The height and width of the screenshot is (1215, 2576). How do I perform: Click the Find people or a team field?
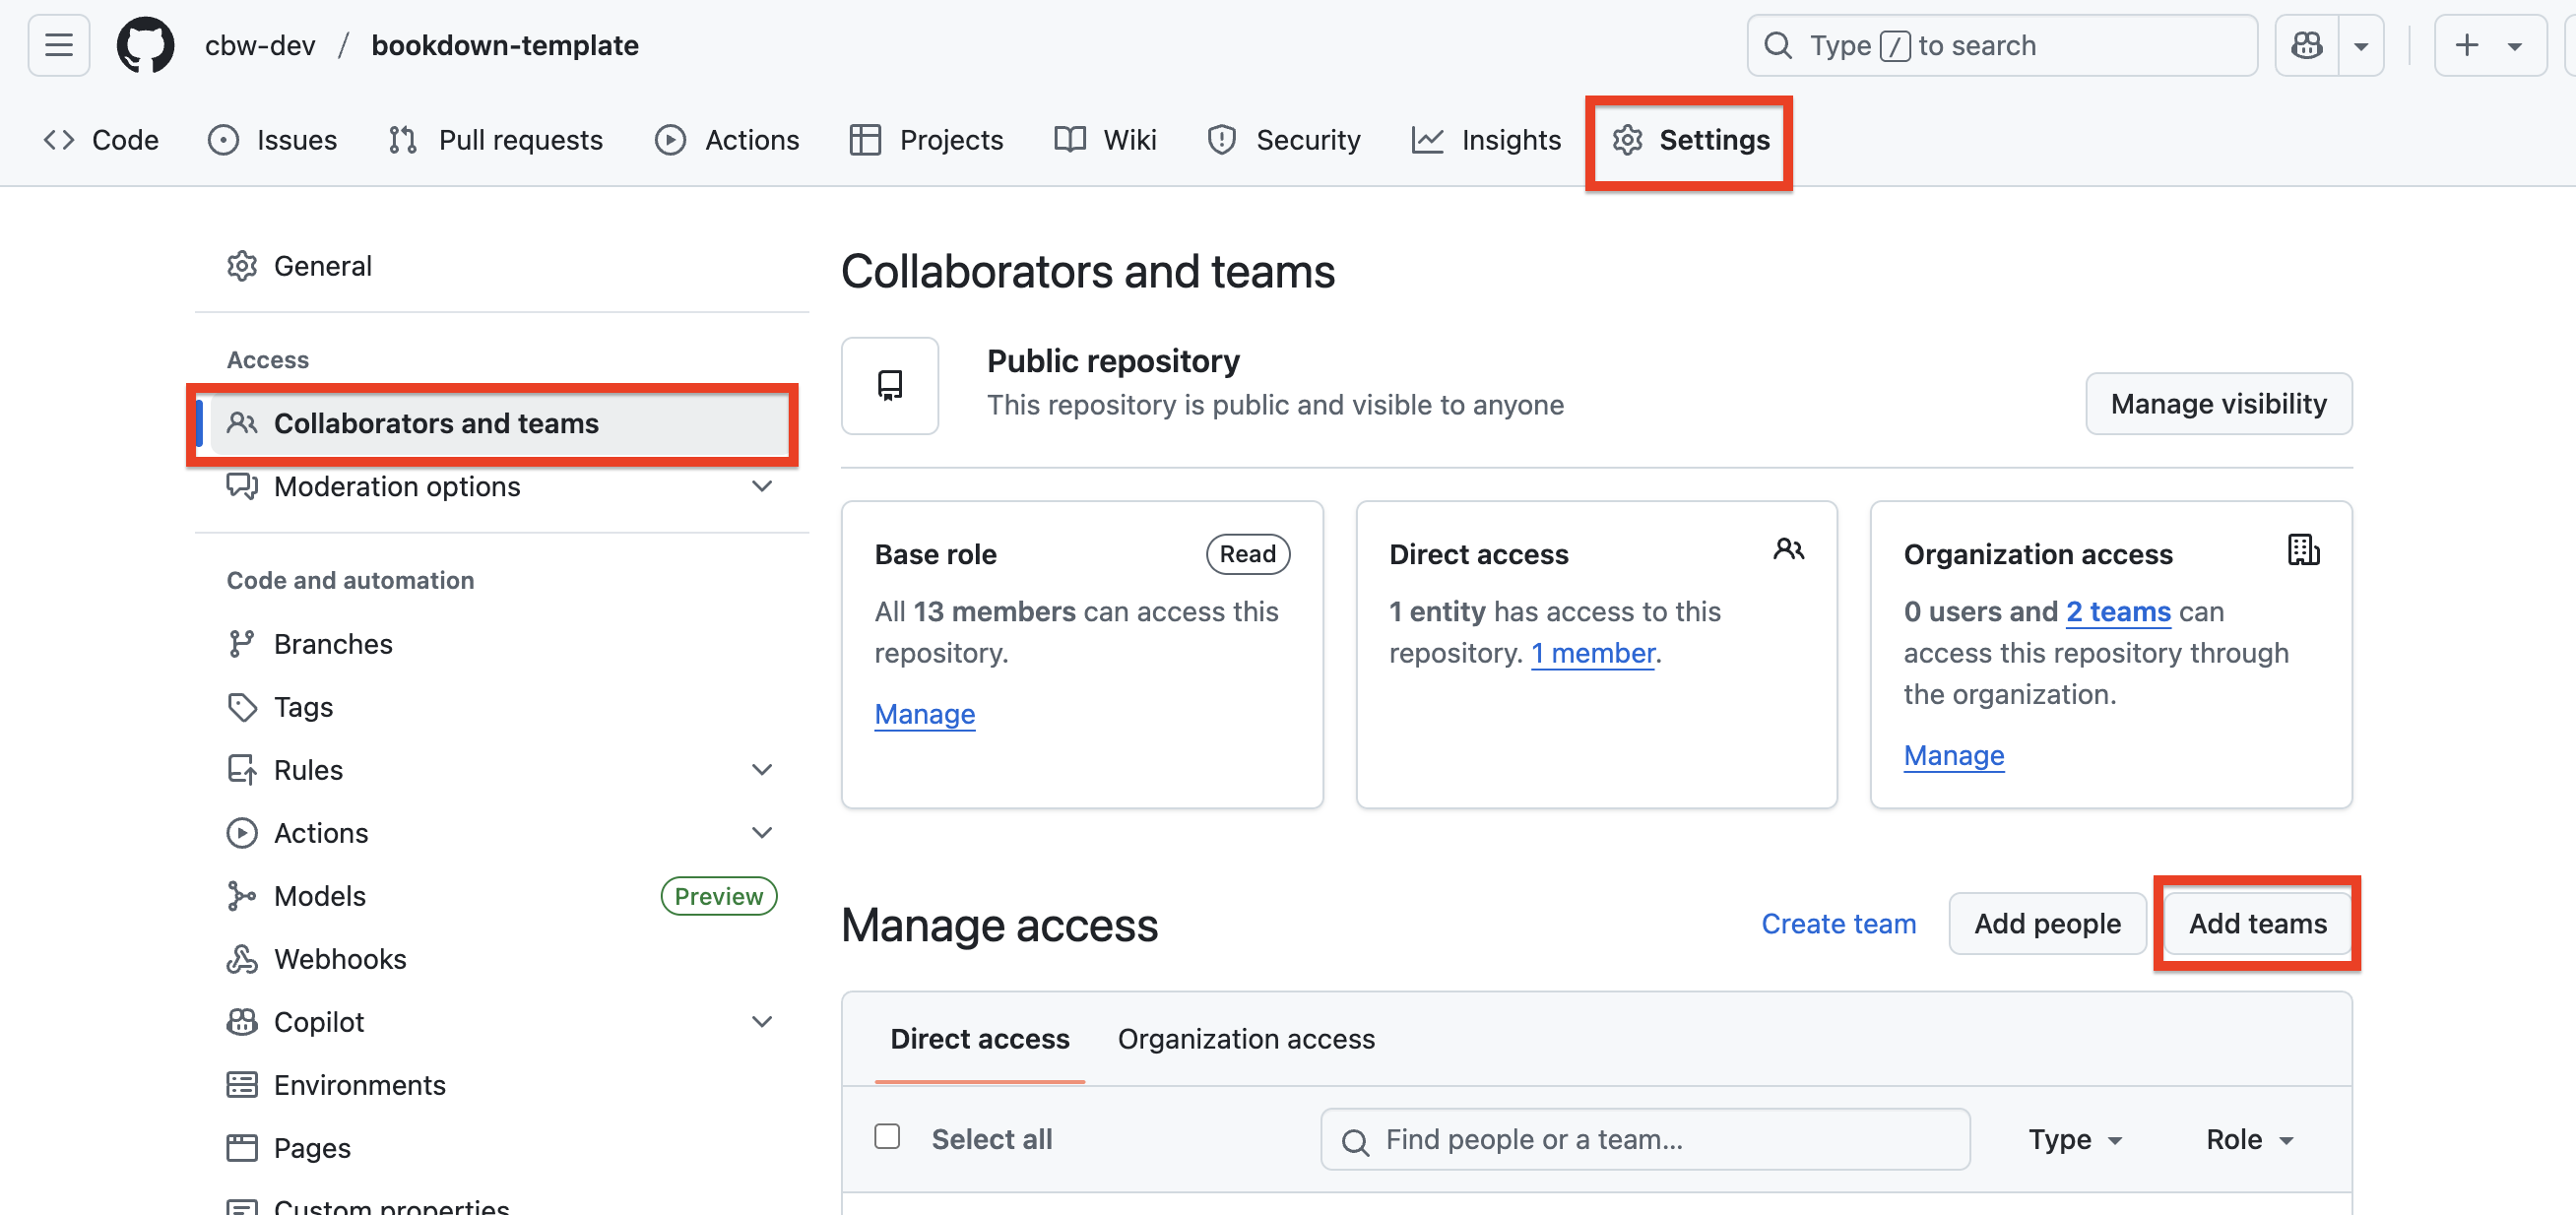[1645, 1139]
